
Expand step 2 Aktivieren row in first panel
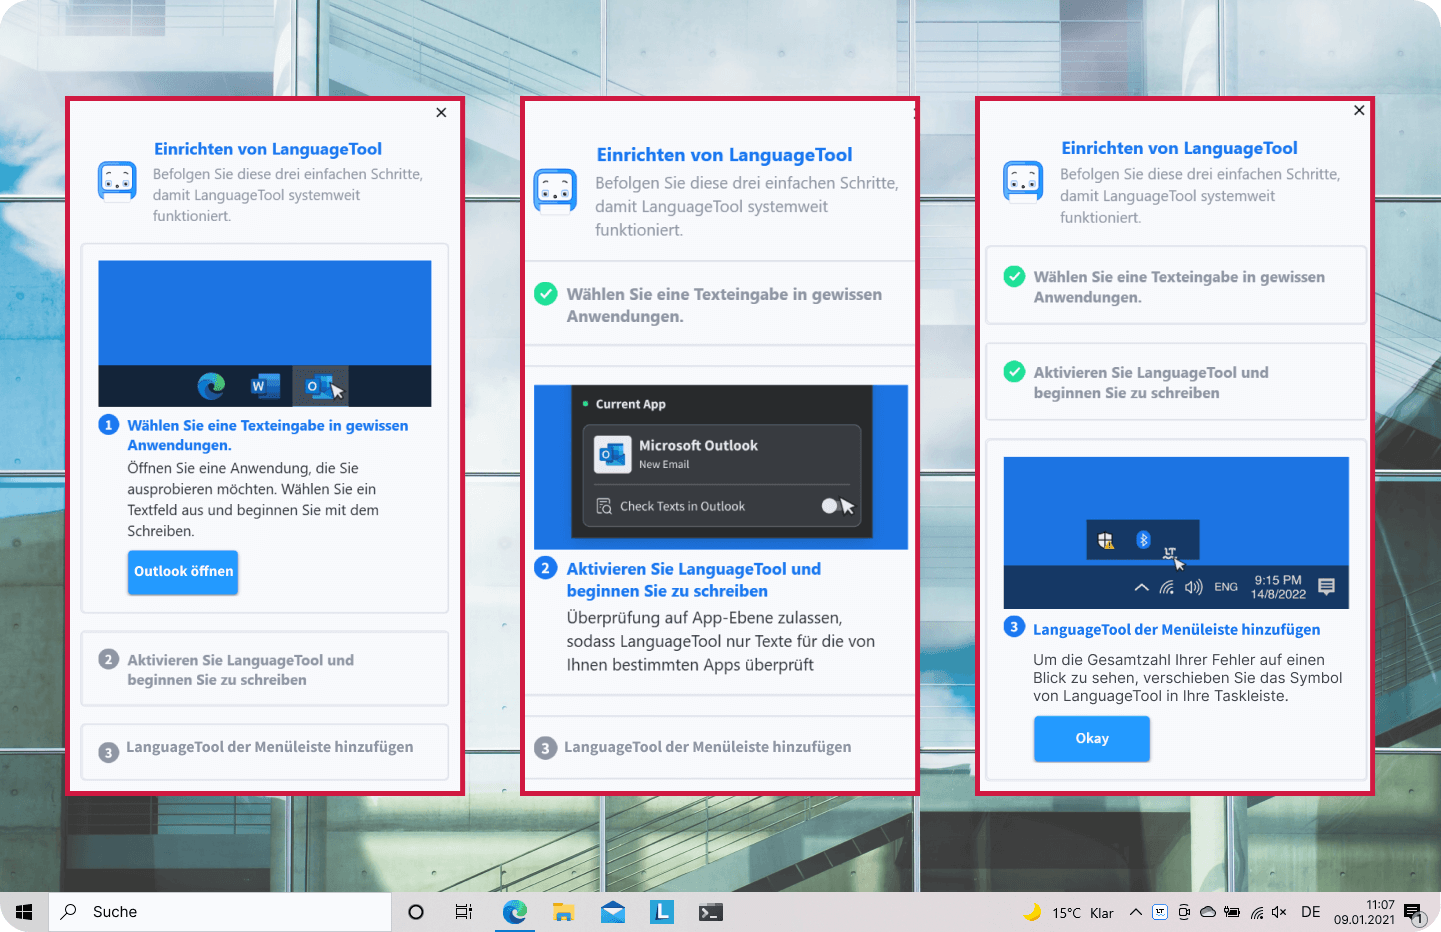pos(265,669)
